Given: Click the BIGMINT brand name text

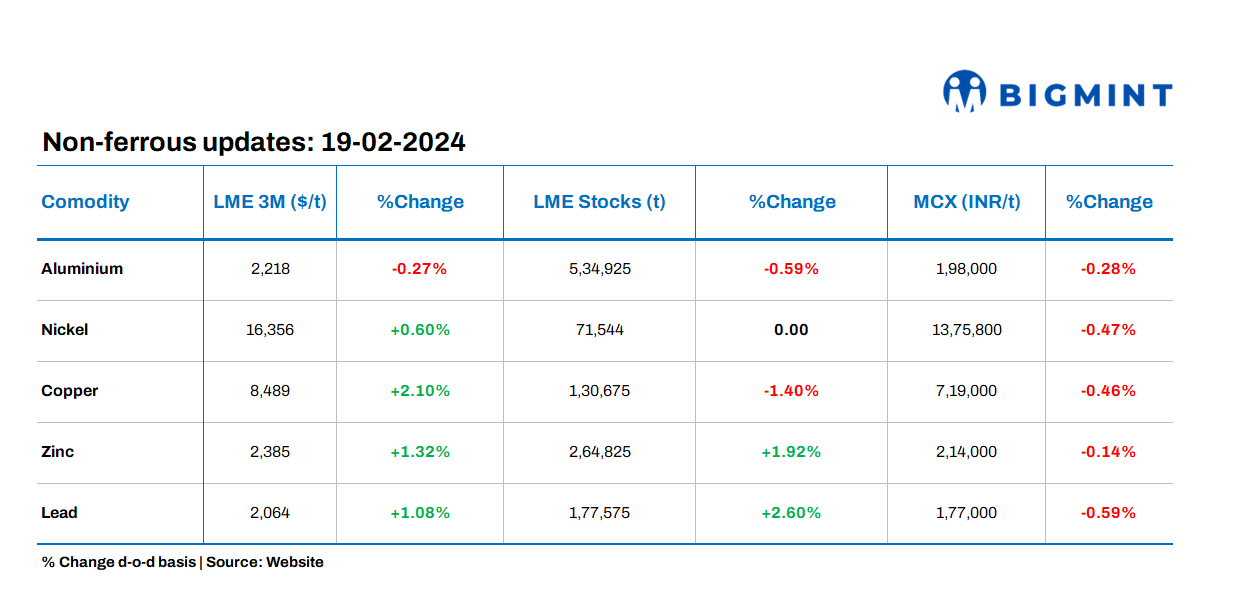Looking at the screenshot, I should tap(1085, 96).
